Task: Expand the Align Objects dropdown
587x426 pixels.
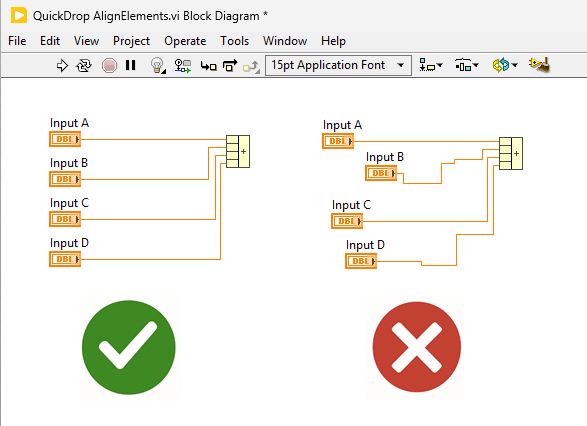Action: click(431, 65)
